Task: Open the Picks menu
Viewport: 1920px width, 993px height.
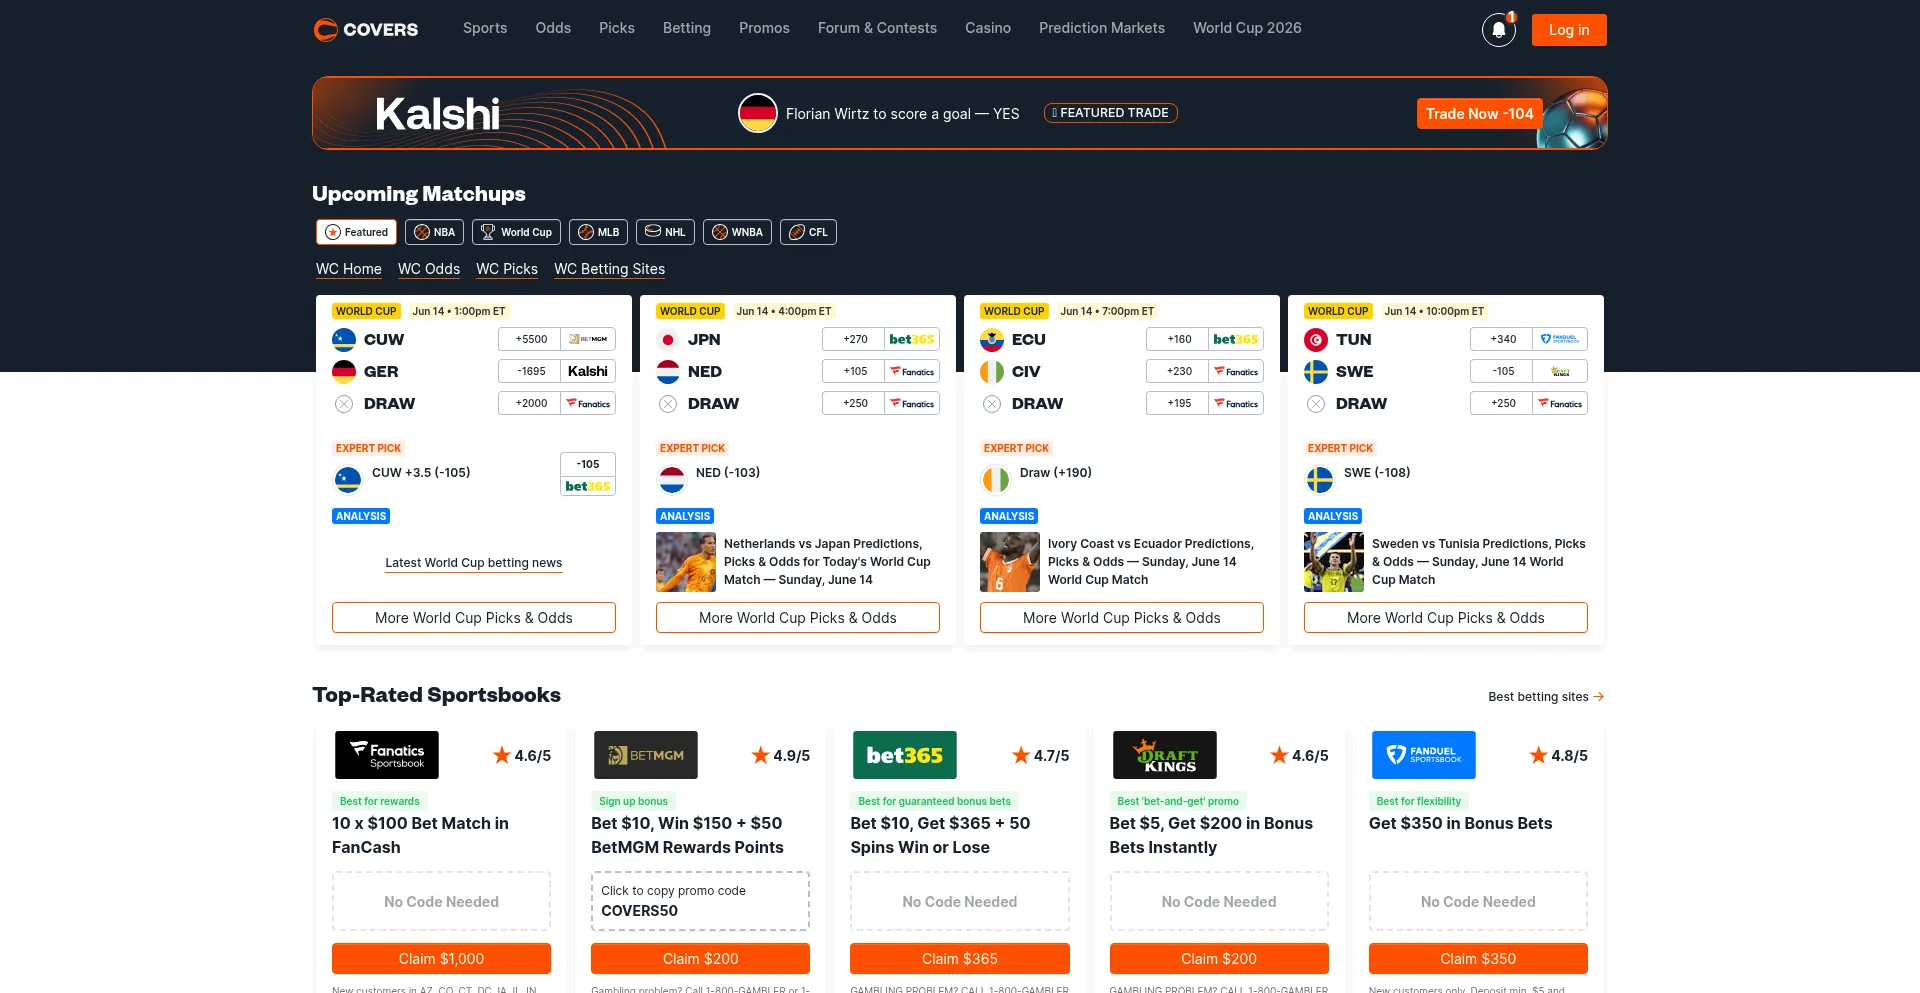Action: click(x=617, y=28)
